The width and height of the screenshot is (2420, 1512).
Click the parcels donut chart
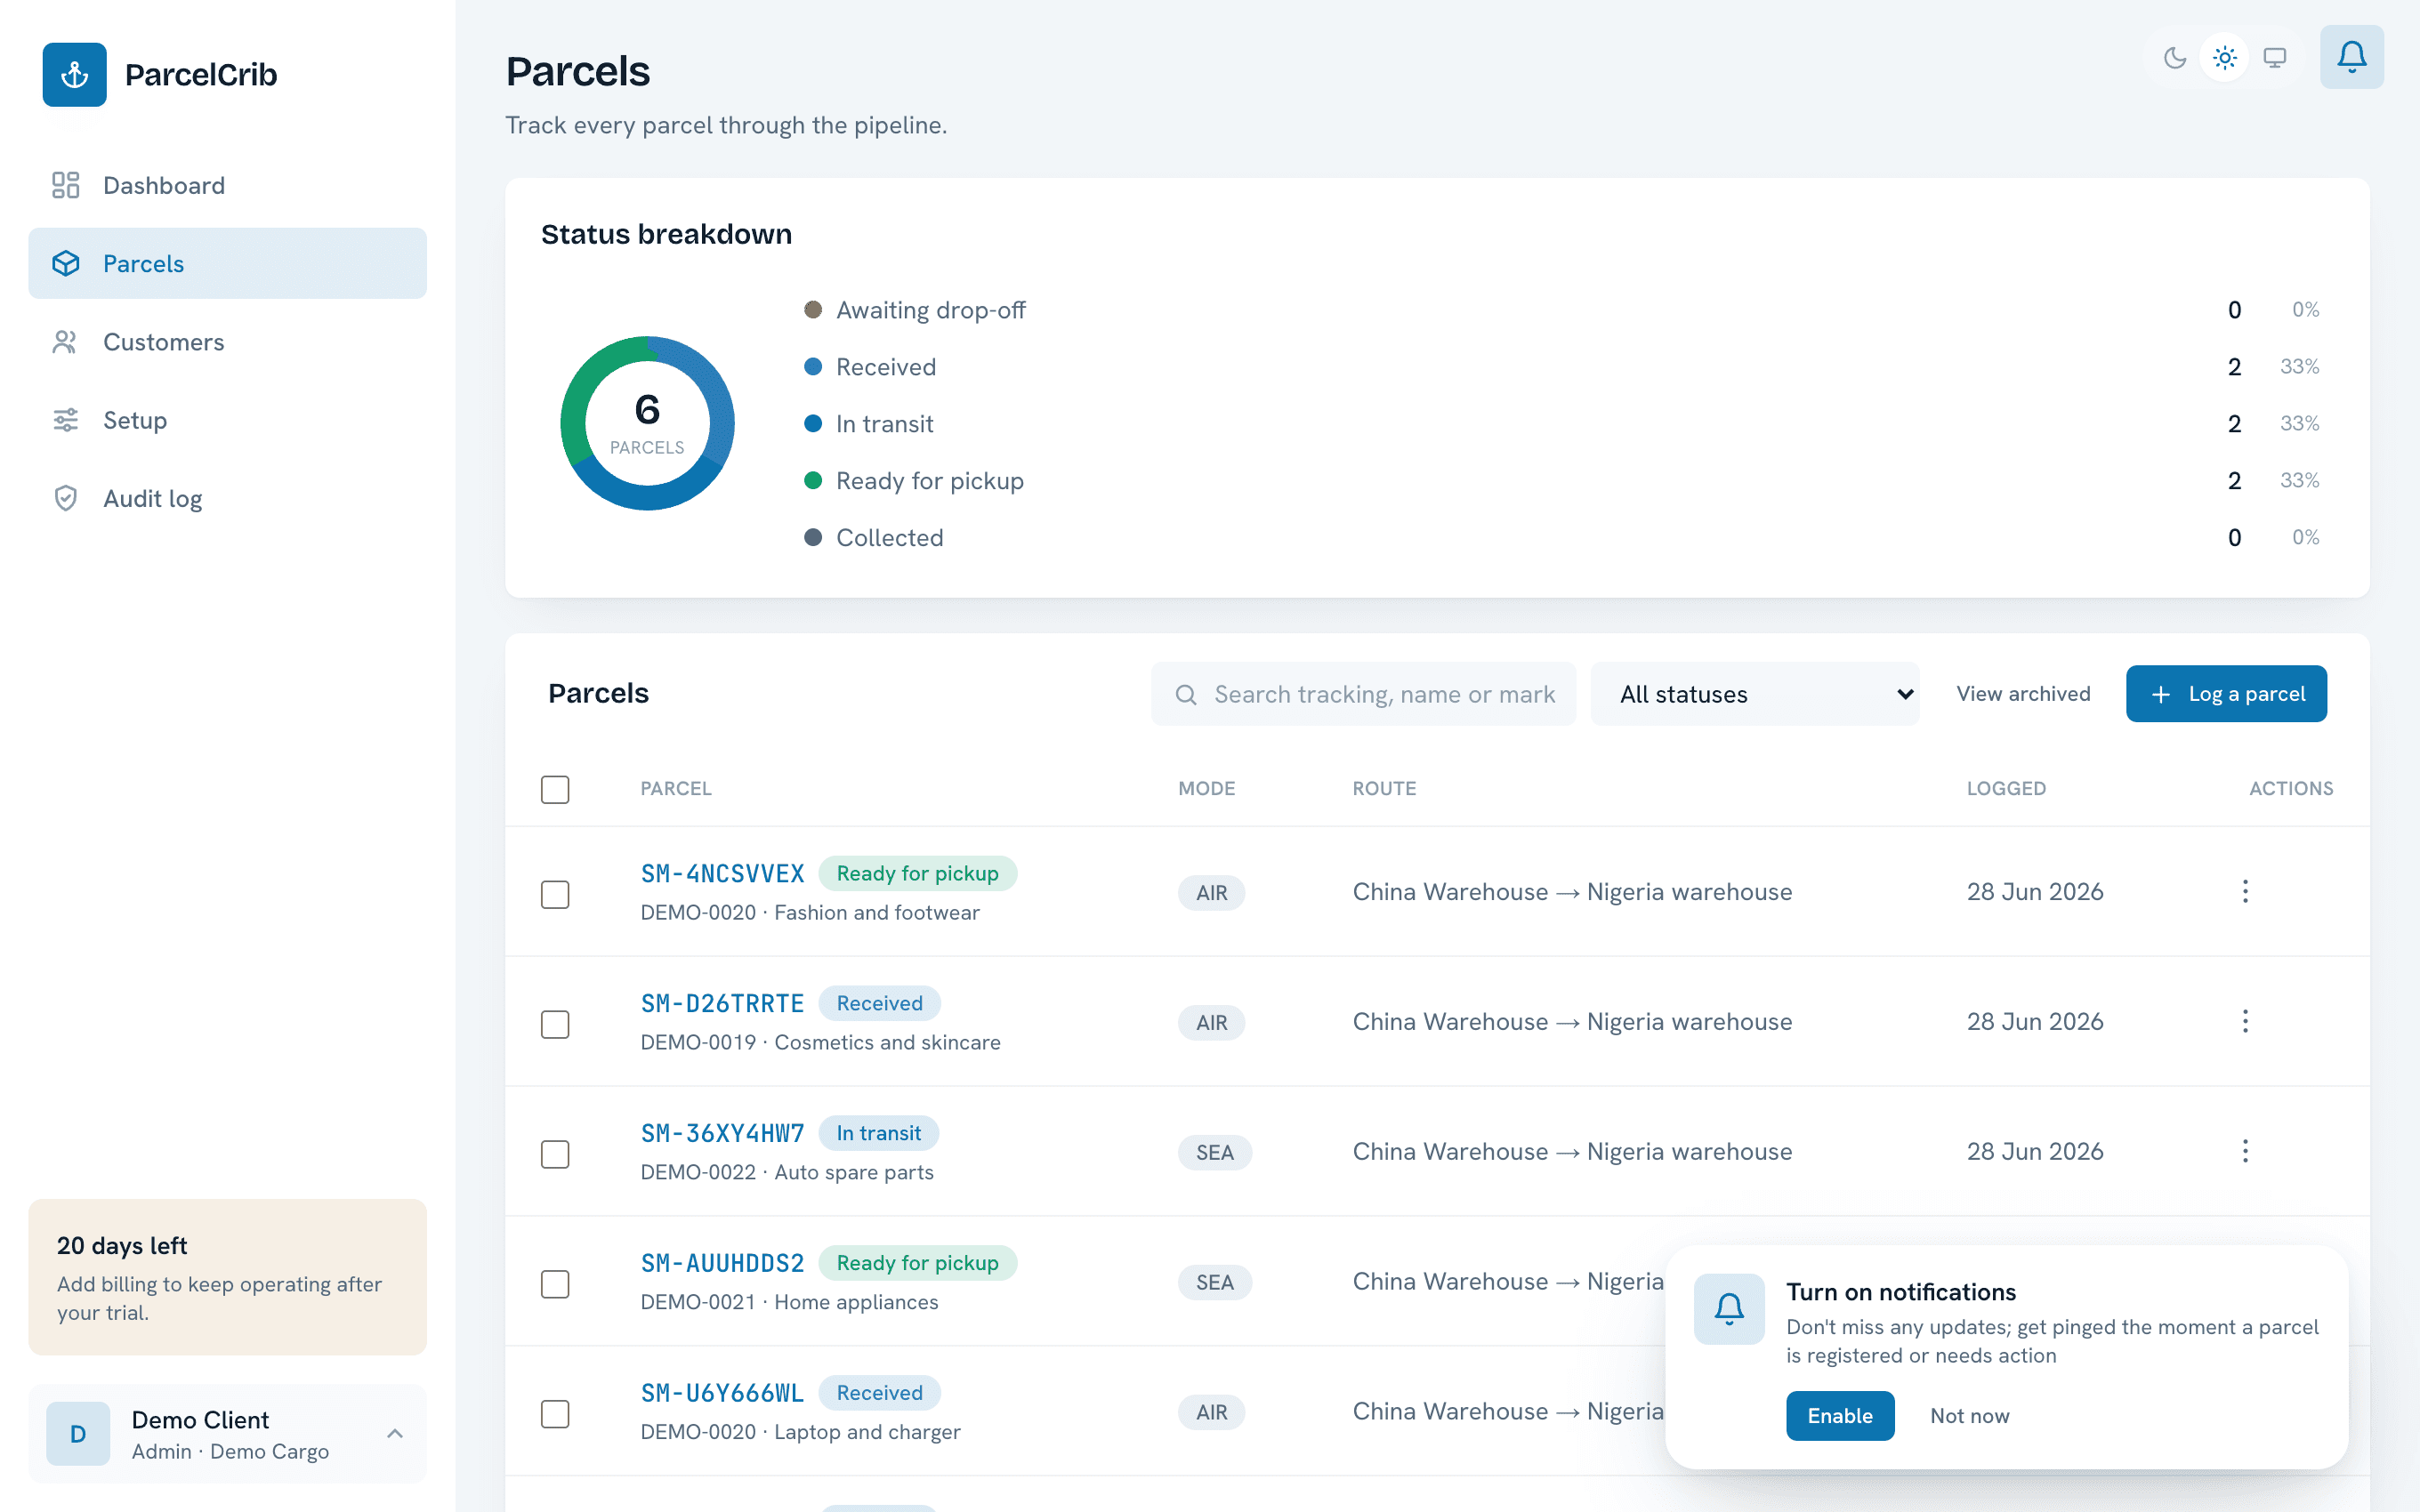647,423
